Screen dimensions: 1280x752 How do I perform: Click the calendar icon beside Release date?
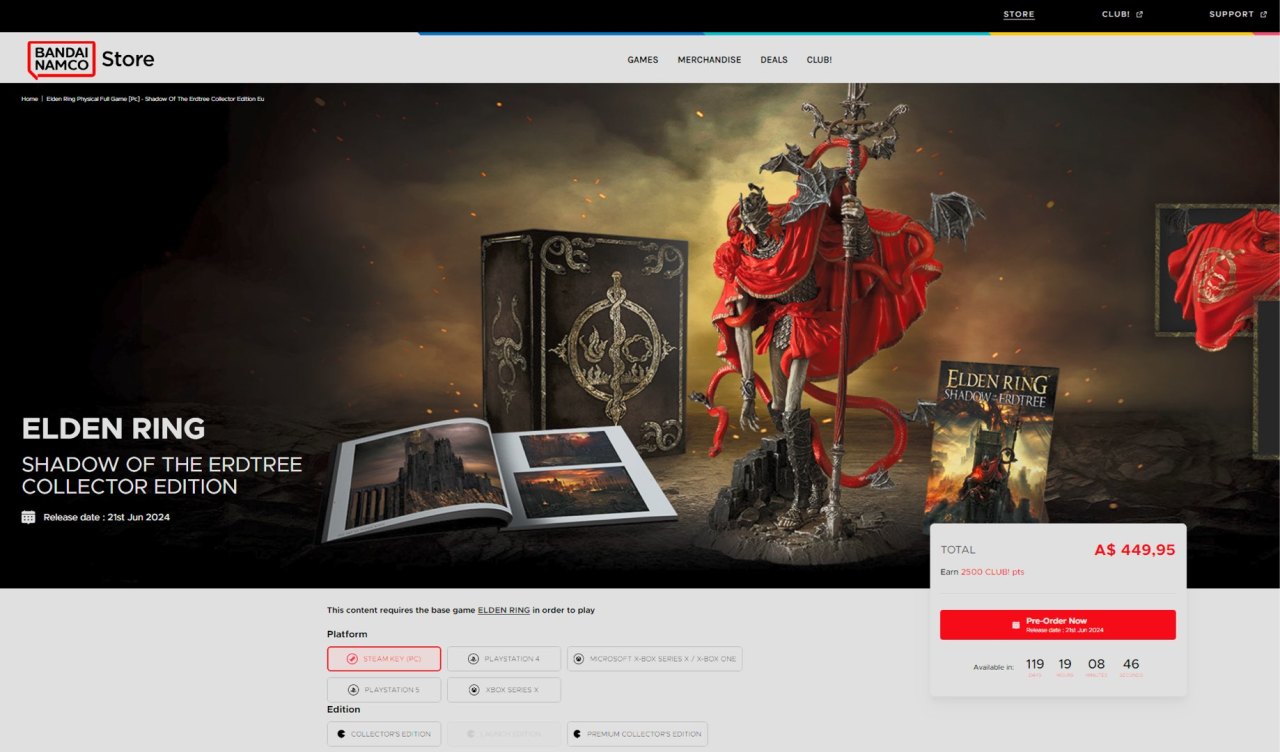(x=28, y=517)
